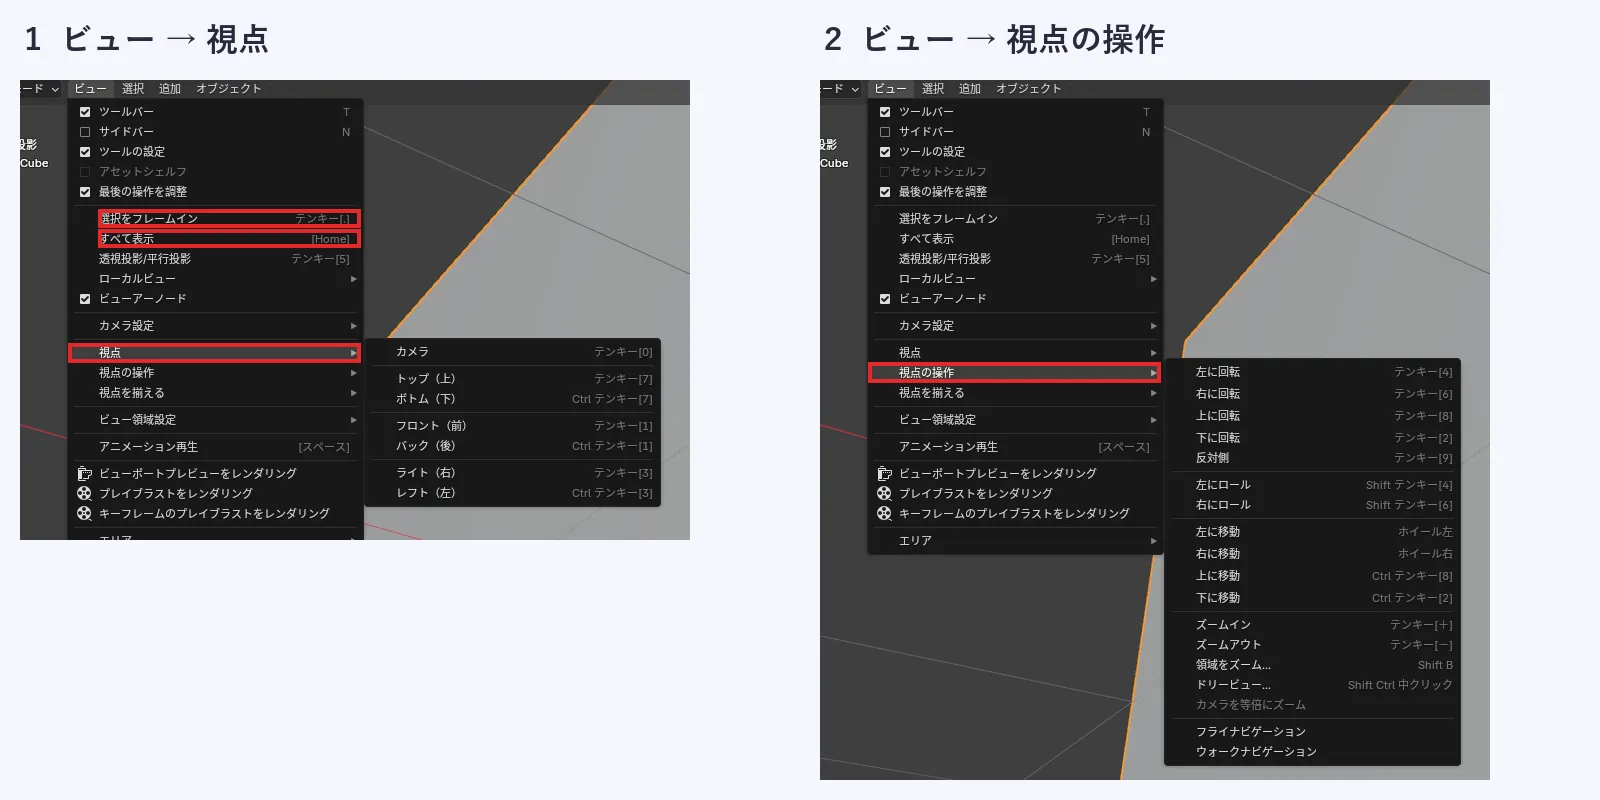The width and height of the screenshot is (1600, 800).
Task: Choose ボトム (下) viewpoint
Action: [x=513, y=399]
